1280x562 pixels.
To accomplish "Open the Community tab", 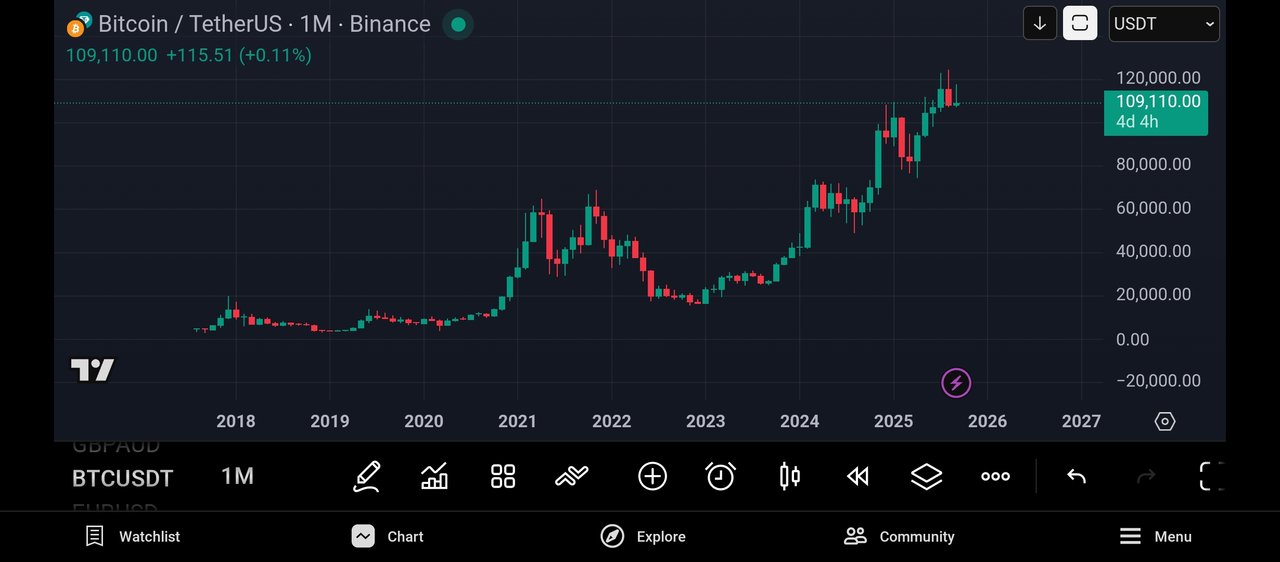I will [899, 537].
